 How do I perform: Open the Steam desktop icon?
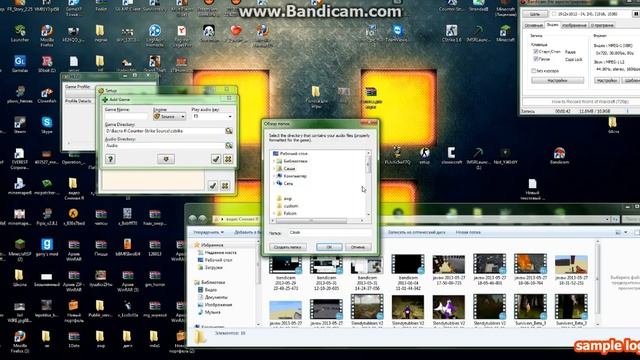[19, 124]
